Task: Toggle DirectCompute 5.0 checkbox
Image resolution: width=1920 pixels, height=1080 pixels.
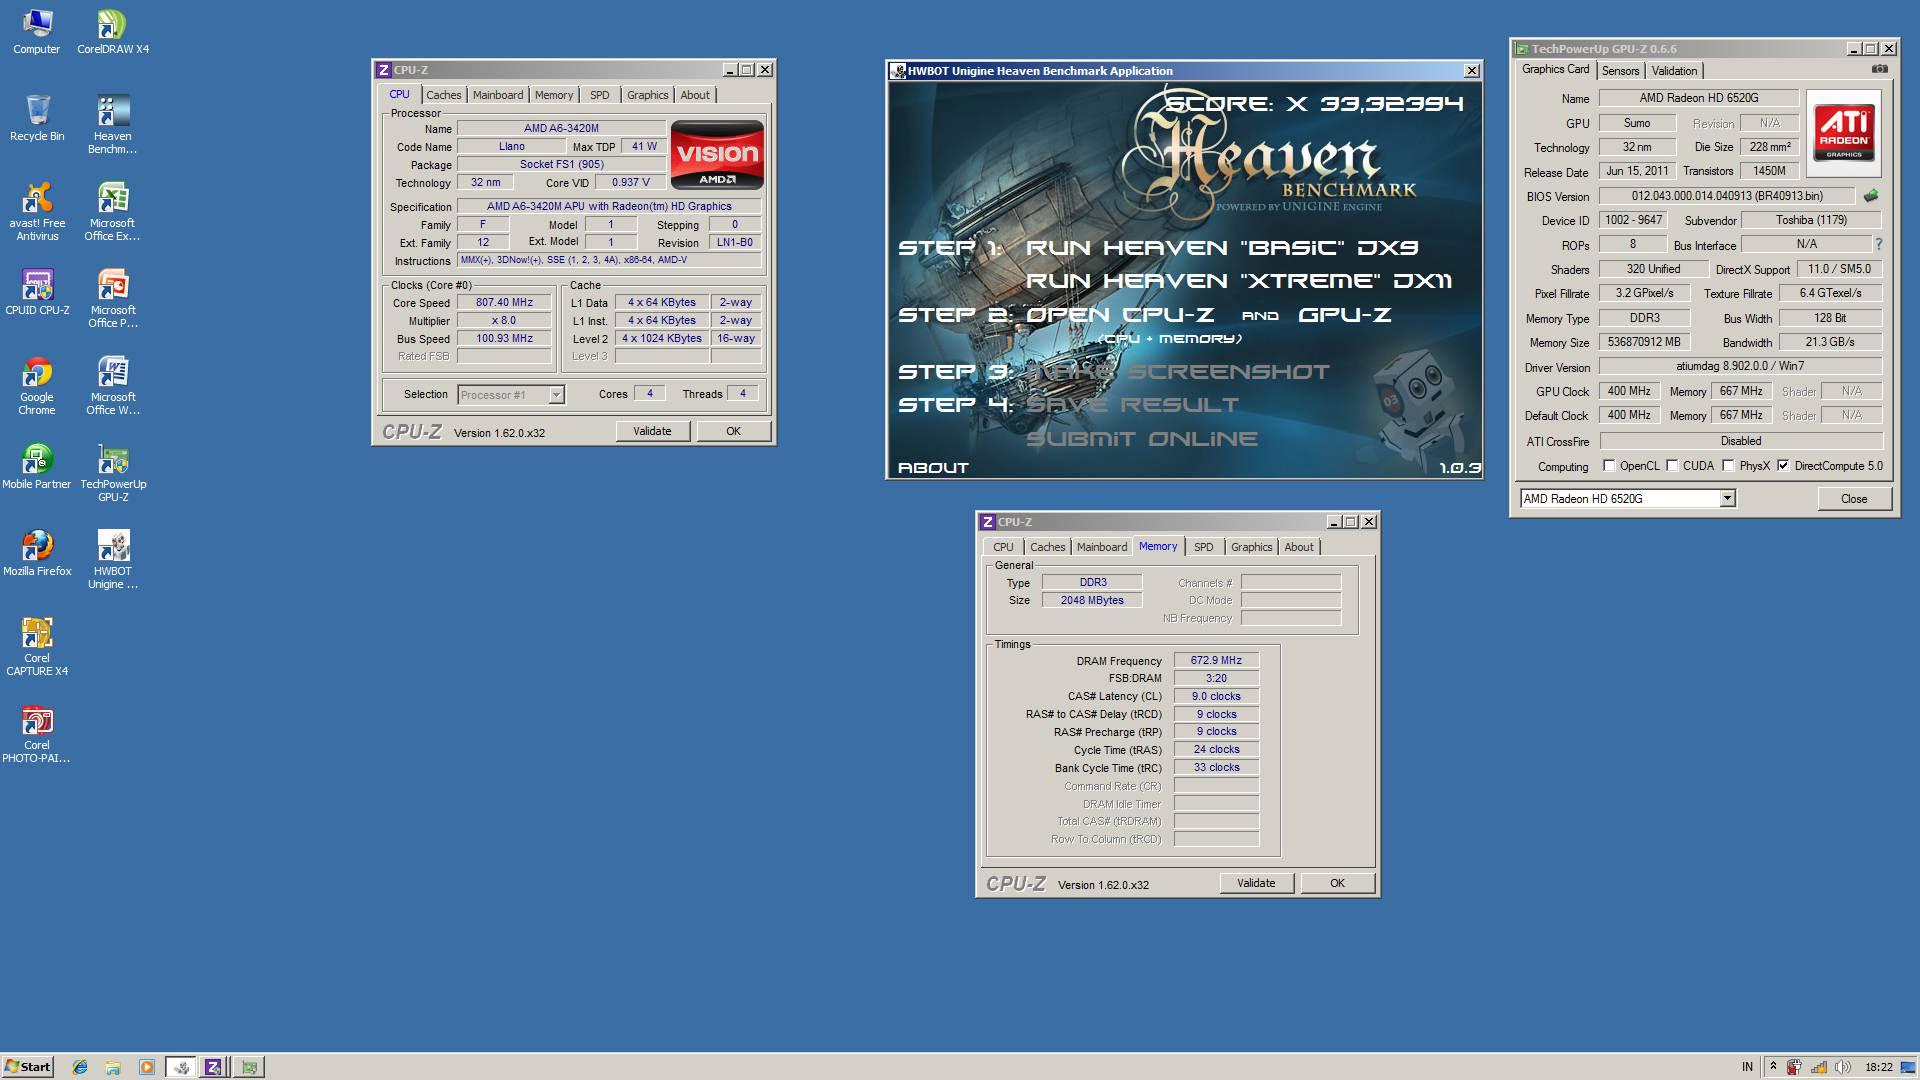Action: [1783, 466]
